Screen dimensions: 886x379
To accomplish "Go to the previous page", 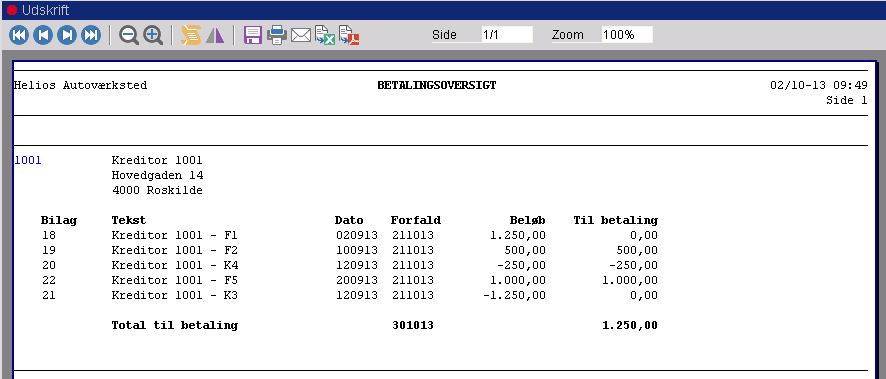I will (43, 35).
